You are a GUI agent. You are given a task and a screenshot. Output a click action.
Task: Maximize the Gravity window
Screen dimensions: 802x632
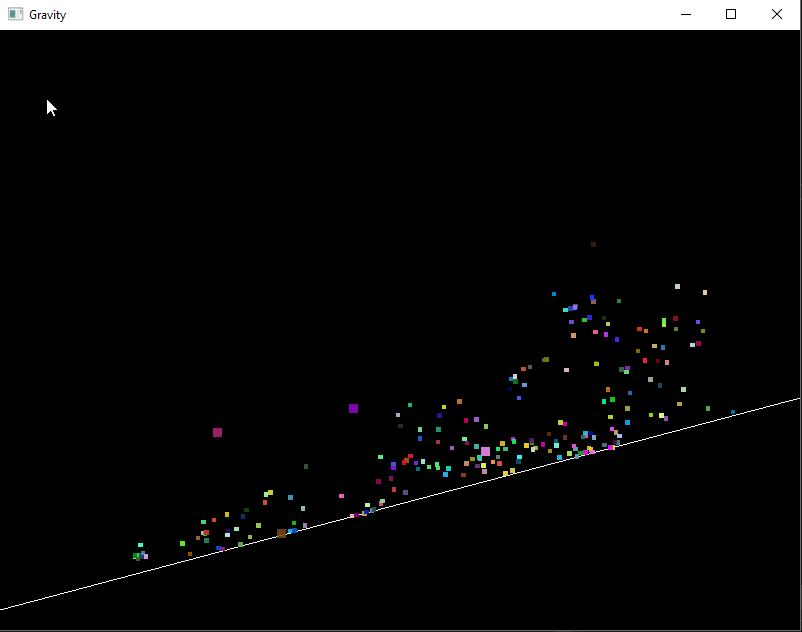pyautogui.click(x=731, y=14)
